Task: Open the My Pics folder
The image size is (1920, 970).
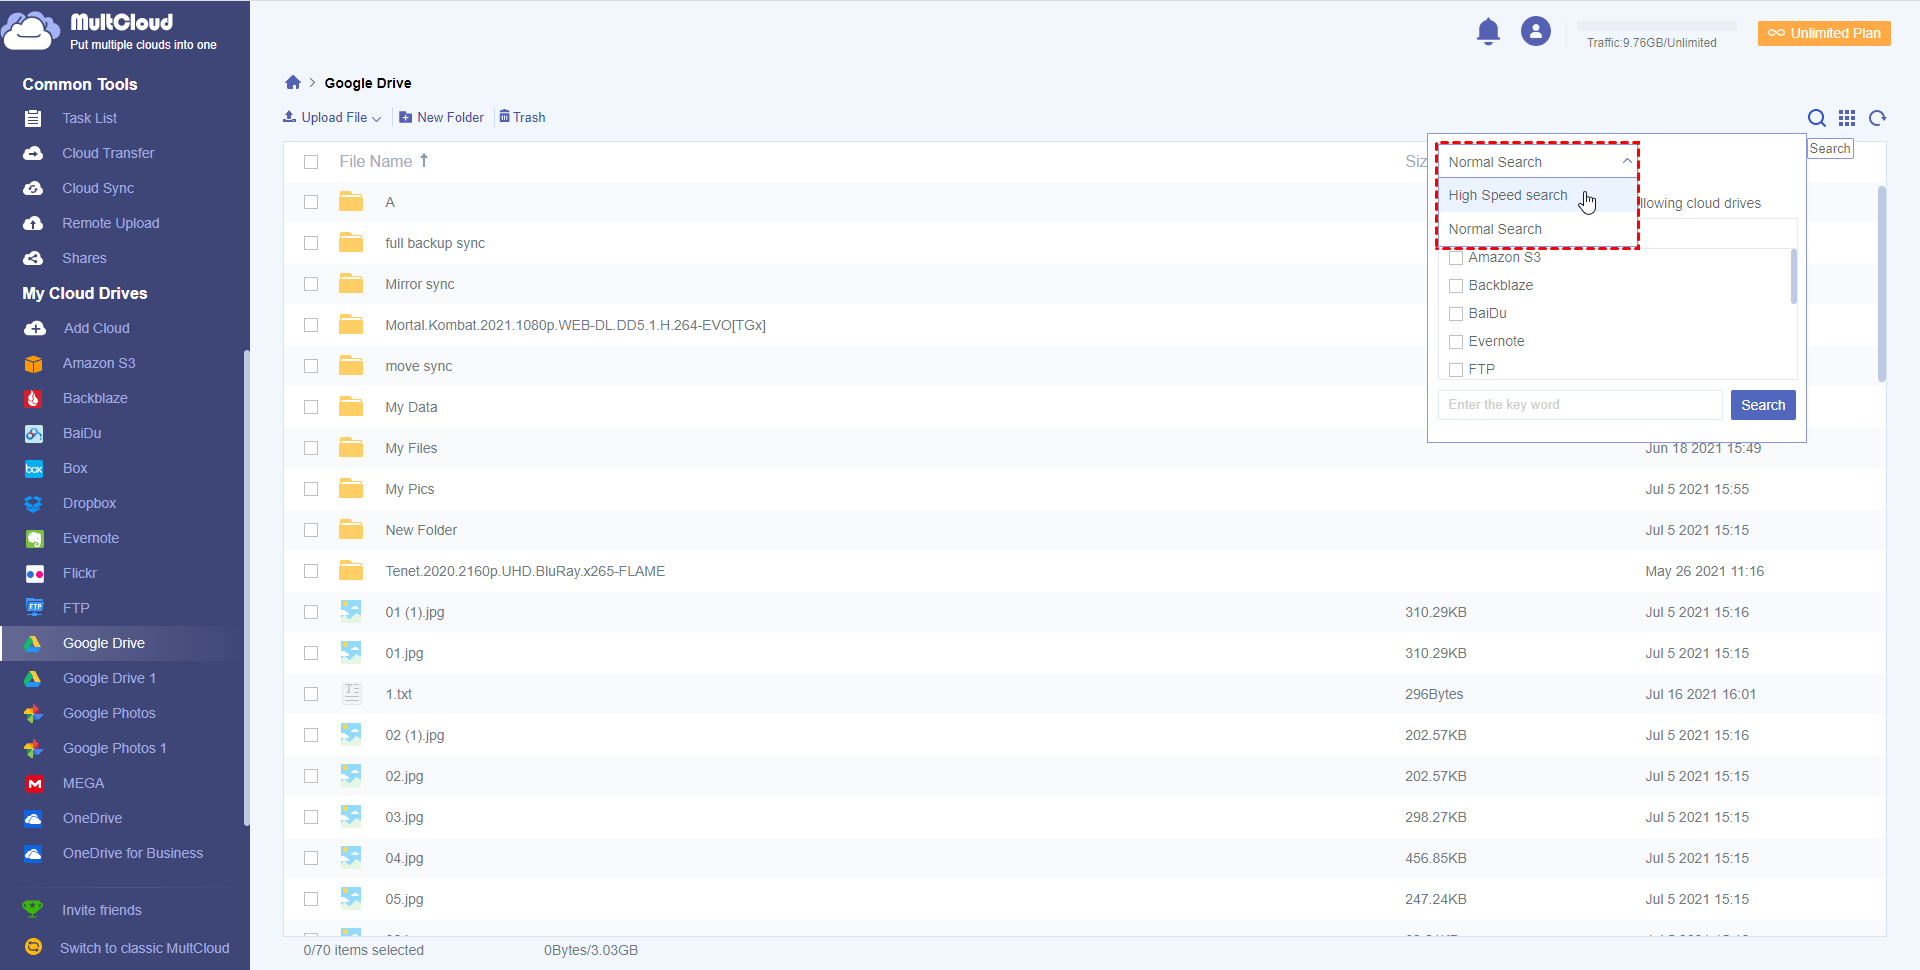Action: coord(410,489)
